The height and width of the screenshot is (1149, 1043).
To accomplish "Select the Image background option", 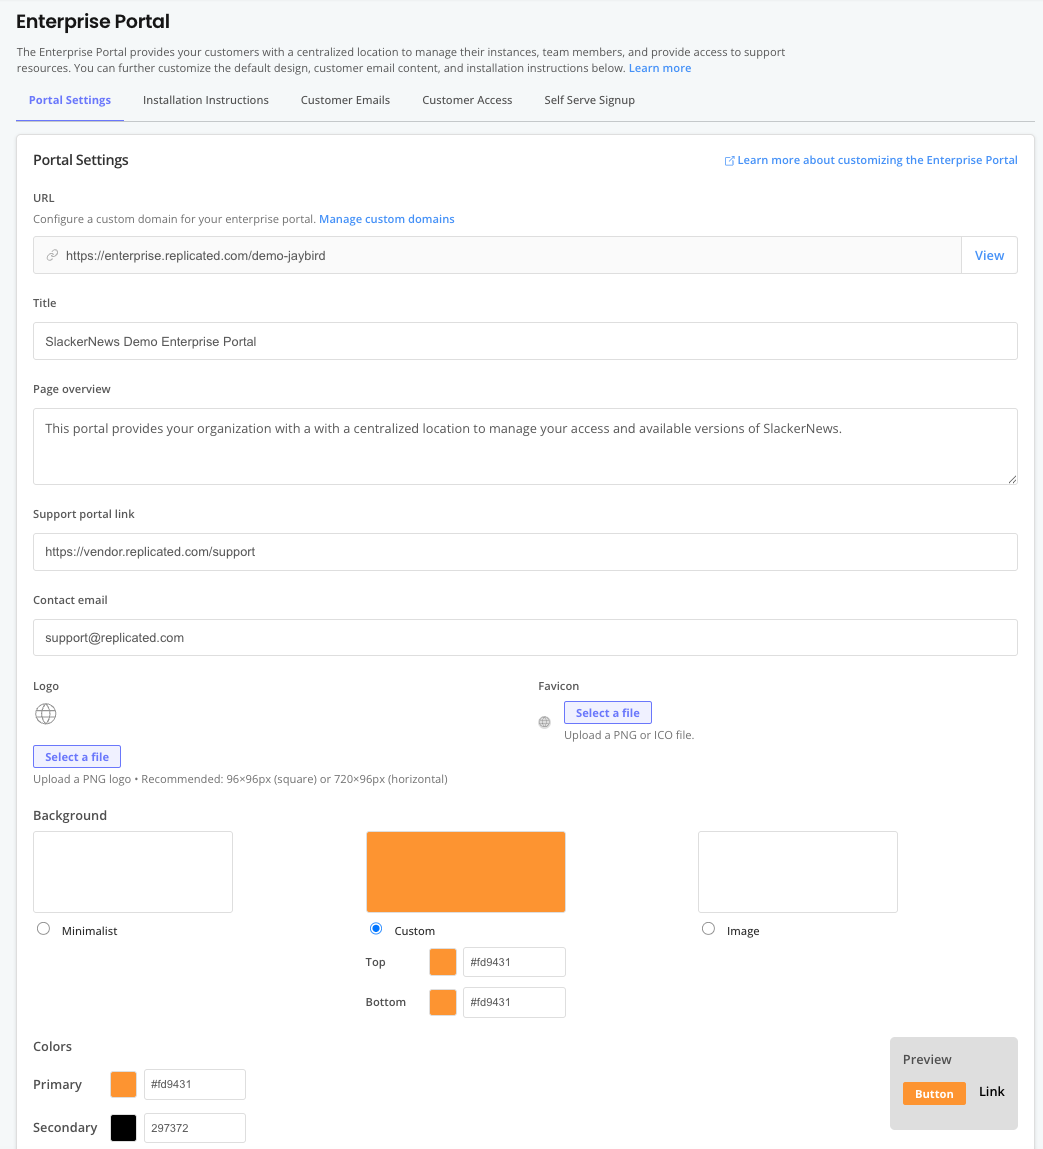I will click(x=708, y=928).
